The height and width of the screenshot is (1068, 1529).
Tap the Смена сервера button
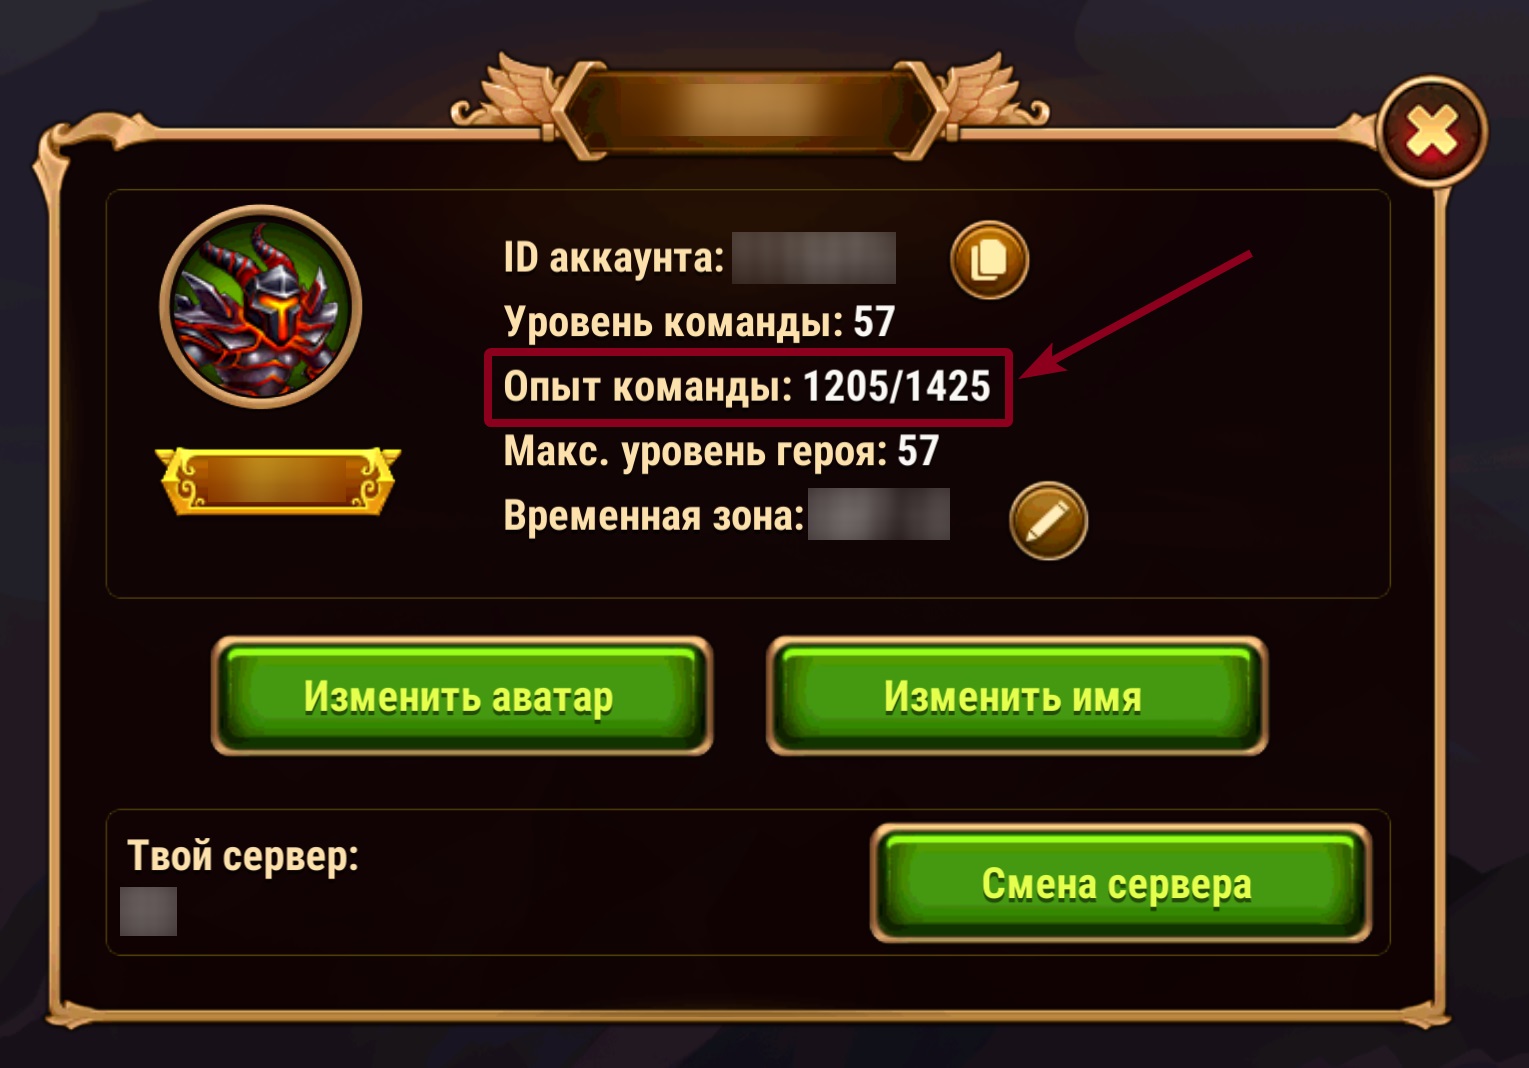pos(1120,884)
